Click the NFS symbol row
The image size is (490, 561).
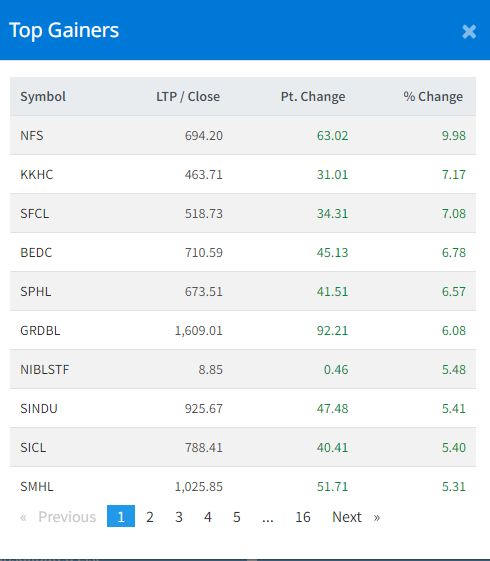coord(243,135)
